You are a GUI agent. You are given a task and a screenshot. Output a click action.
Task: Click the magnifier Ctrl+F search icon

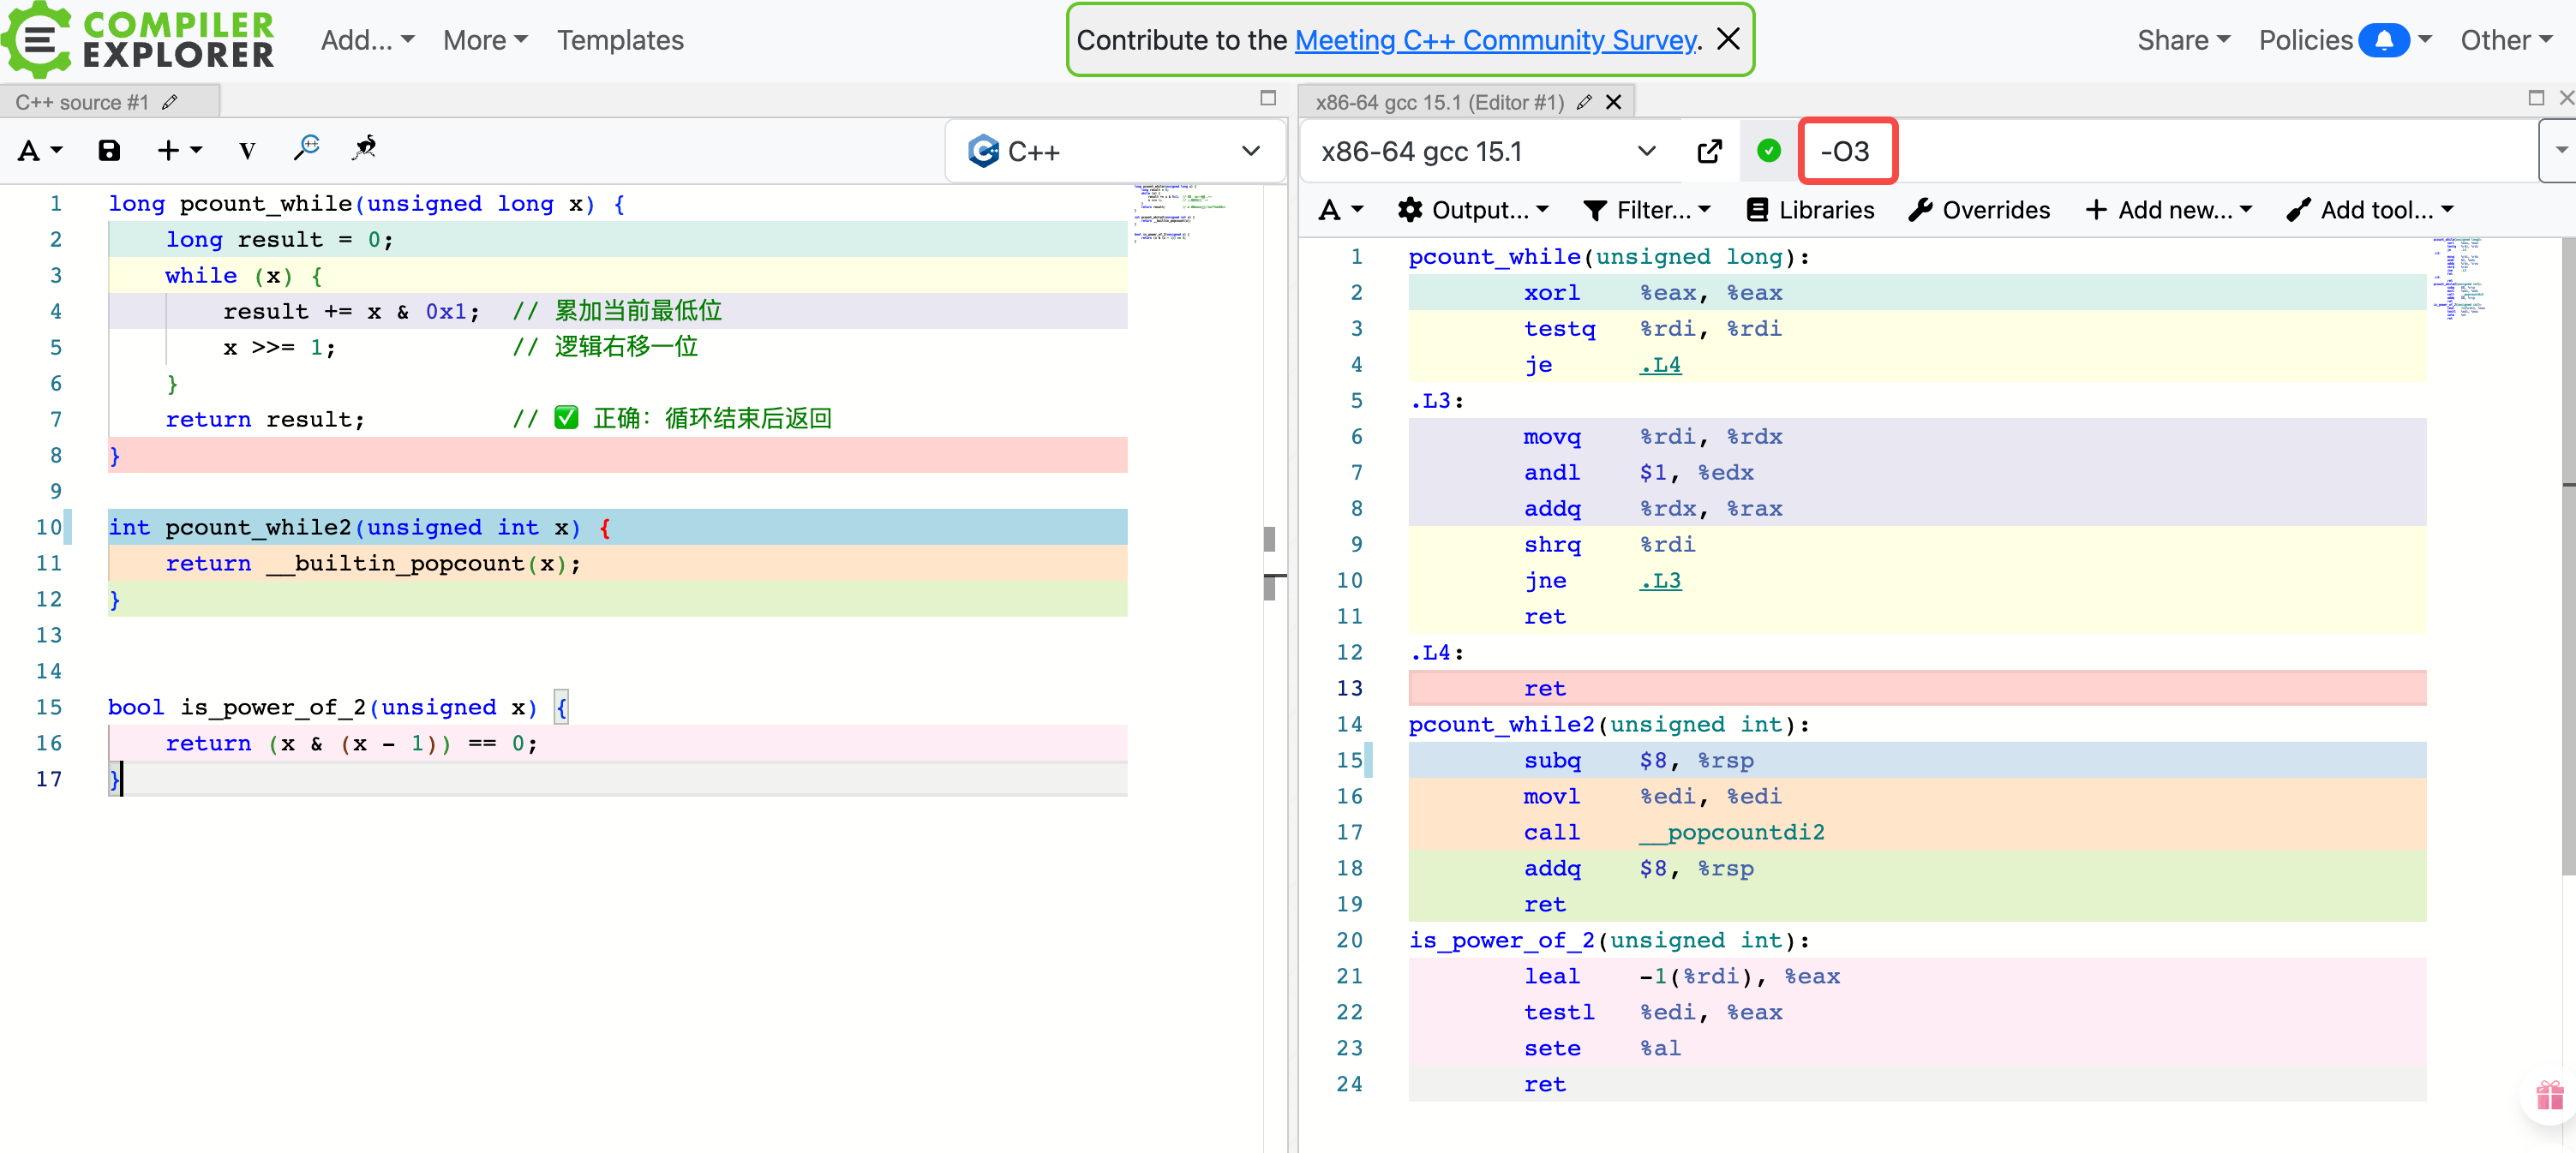(x=306, y=149)
